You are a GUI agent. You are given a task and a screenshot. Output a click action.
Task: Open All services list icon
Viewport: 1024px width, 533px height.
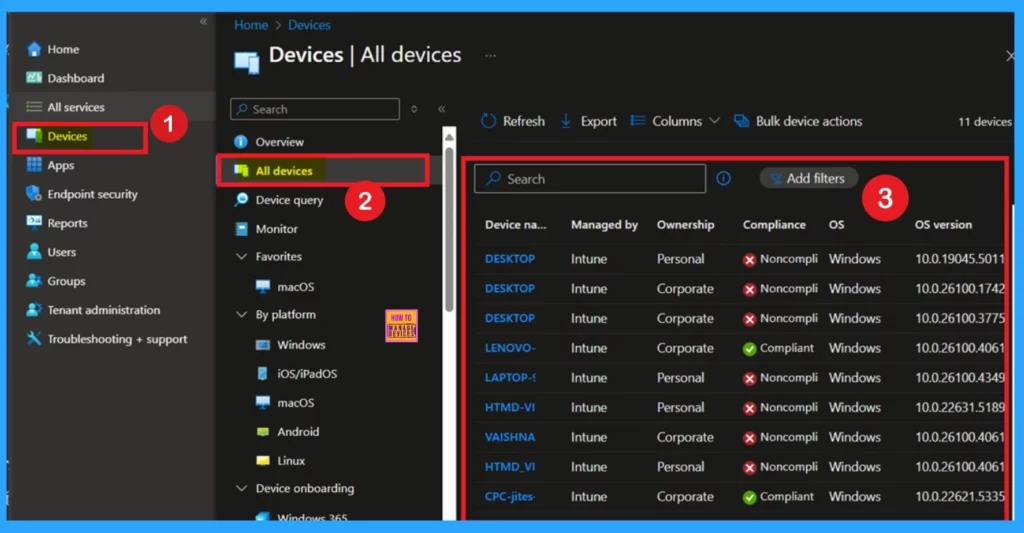tap(34, 106)
